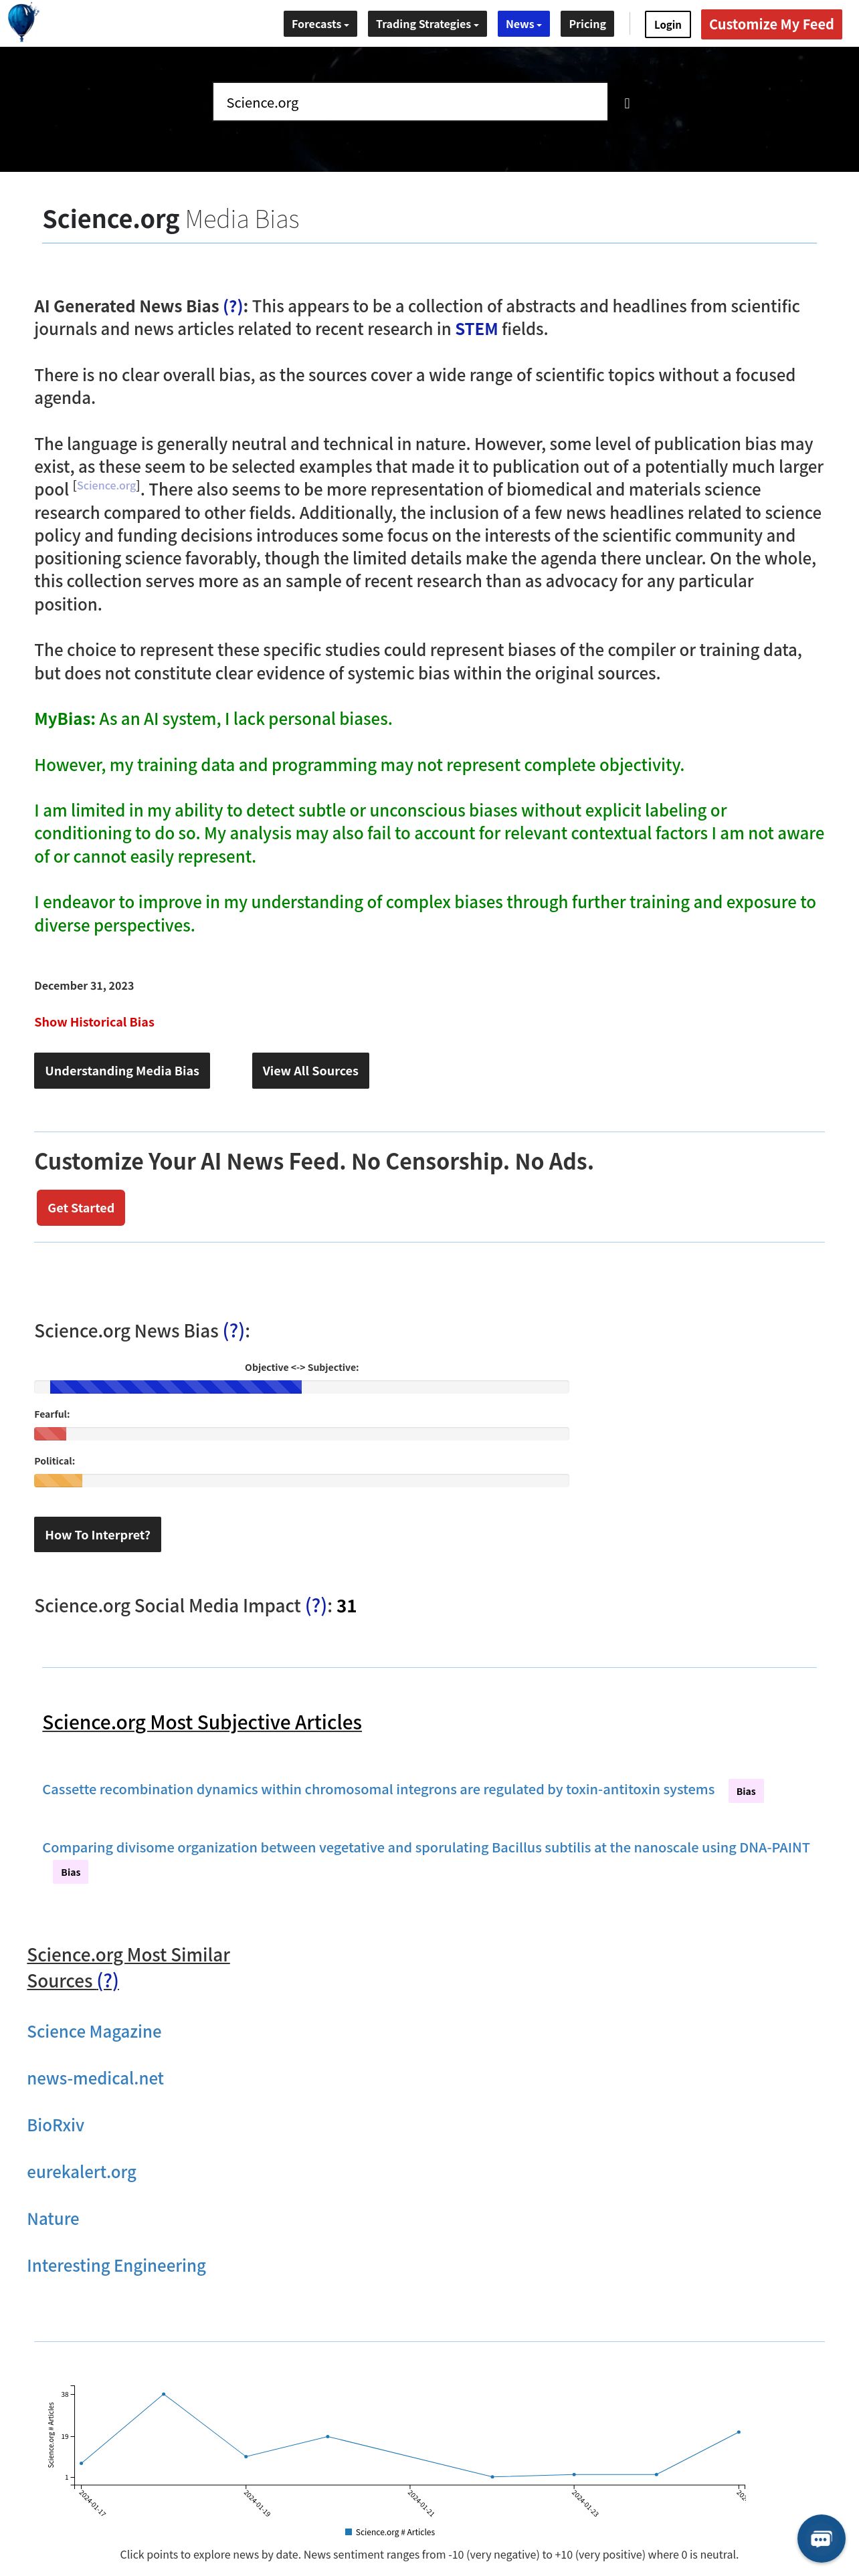Click the AI Generated News Bias help (?)
Screen dimensions: 859x2576
(233, 306)
